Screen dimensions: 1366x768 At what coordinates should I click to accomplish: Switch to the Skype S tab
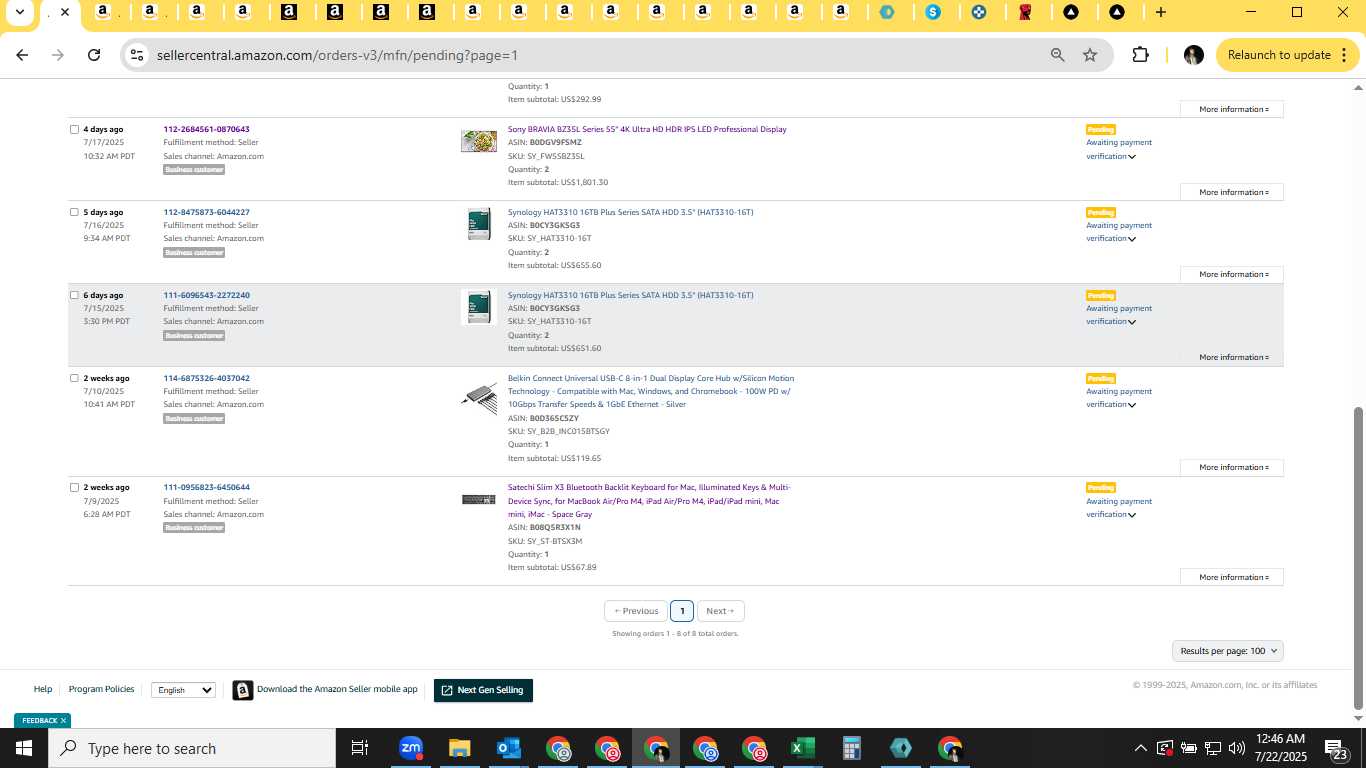pyautogui.click(x=933, y=12)
